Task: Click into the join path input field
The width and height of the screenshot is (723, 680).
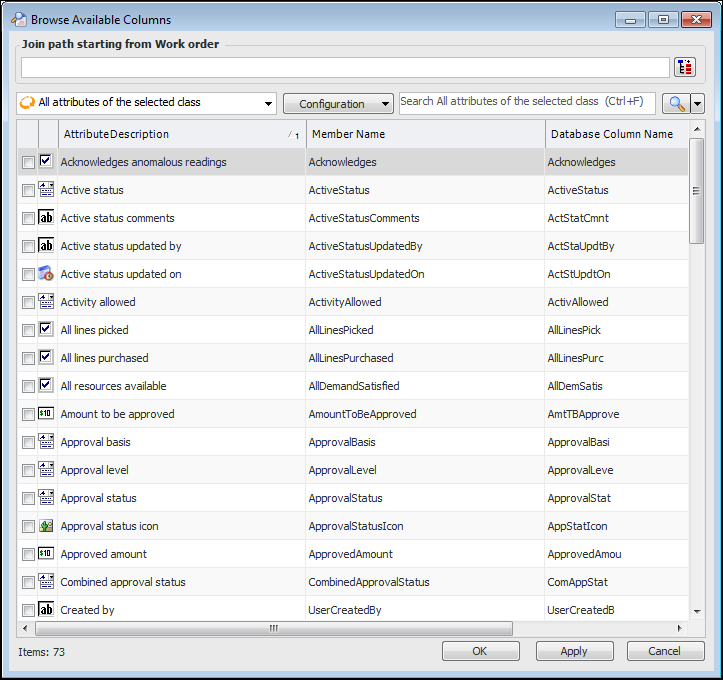Action: click(x=344, y=67)
